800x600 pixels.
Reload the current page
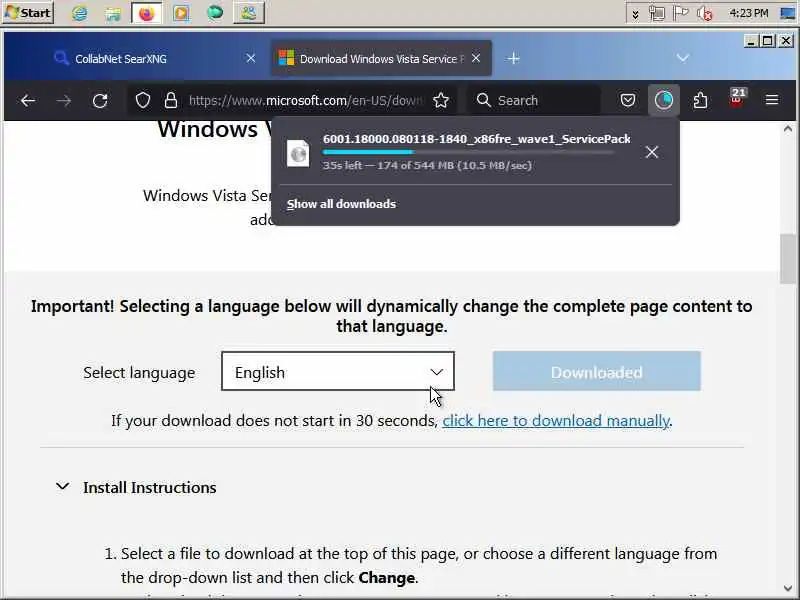(100, 101)
